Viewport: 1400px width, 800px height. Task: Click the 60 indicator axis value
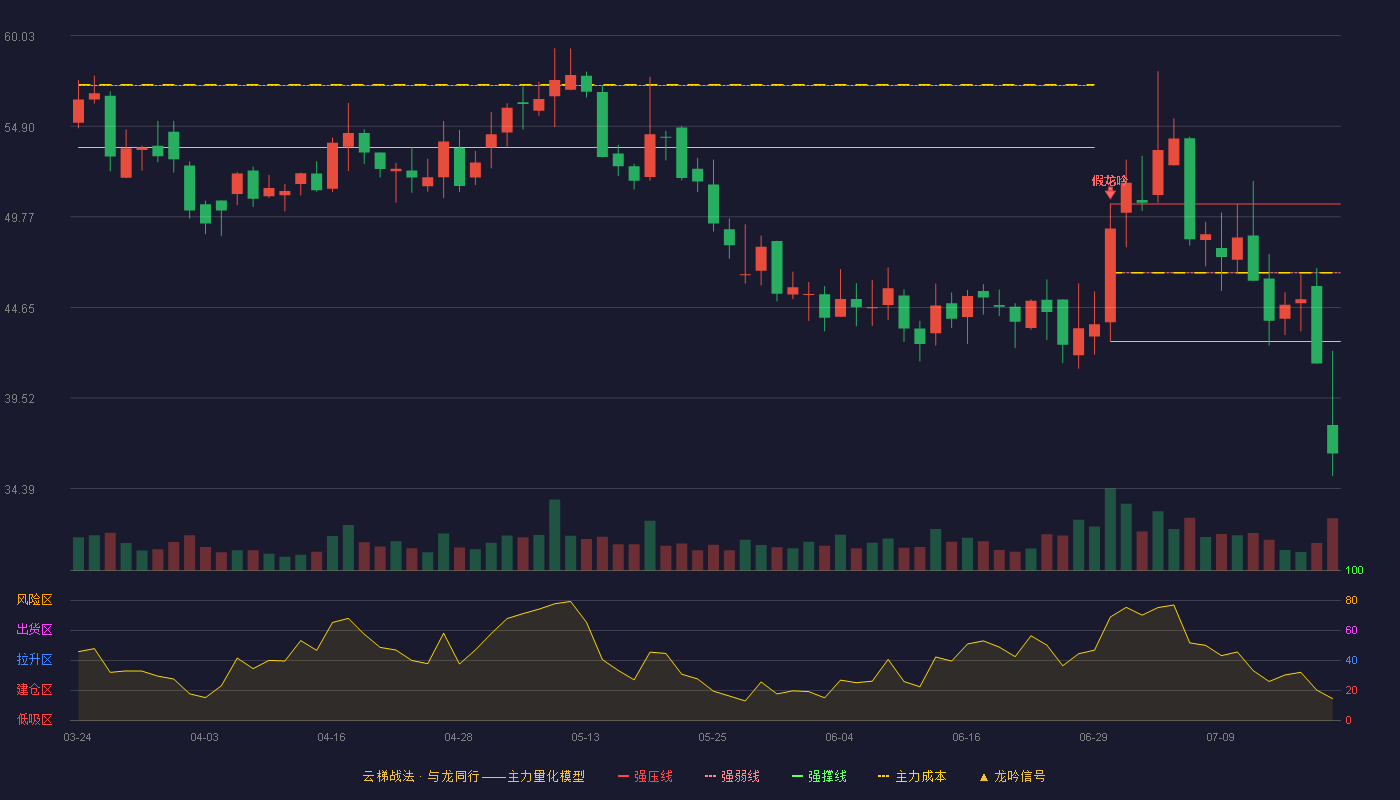pos(1351,630)
